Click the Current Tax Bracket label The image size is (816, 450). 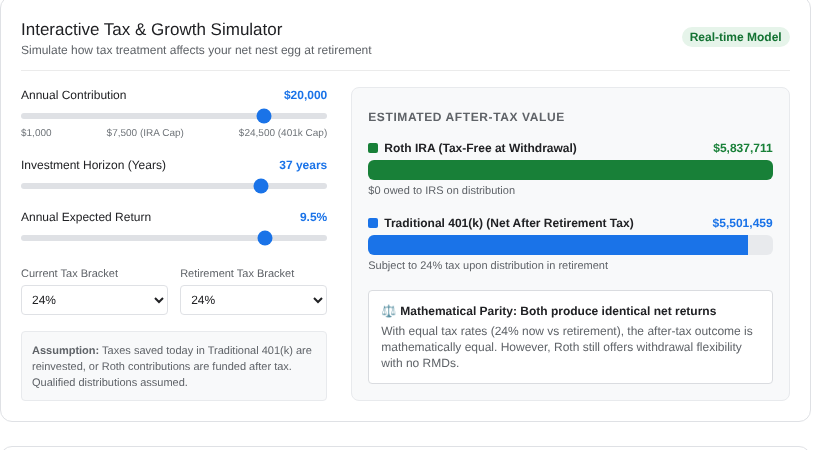(69, 274)
